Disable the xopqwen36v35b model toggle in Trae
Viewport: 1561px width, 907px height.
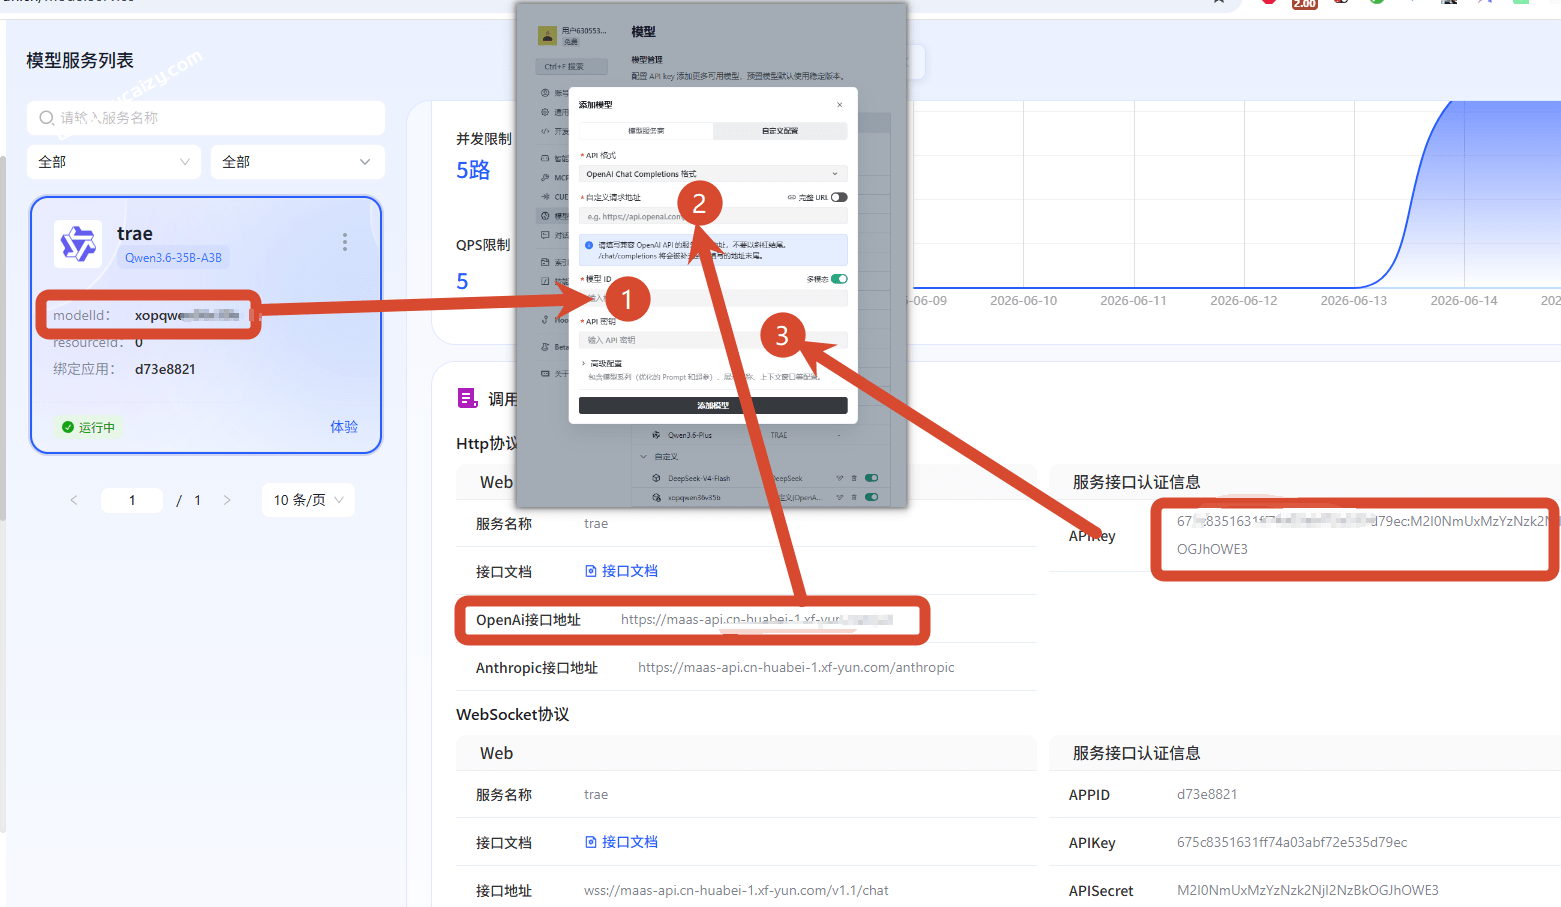pos(872,497)
